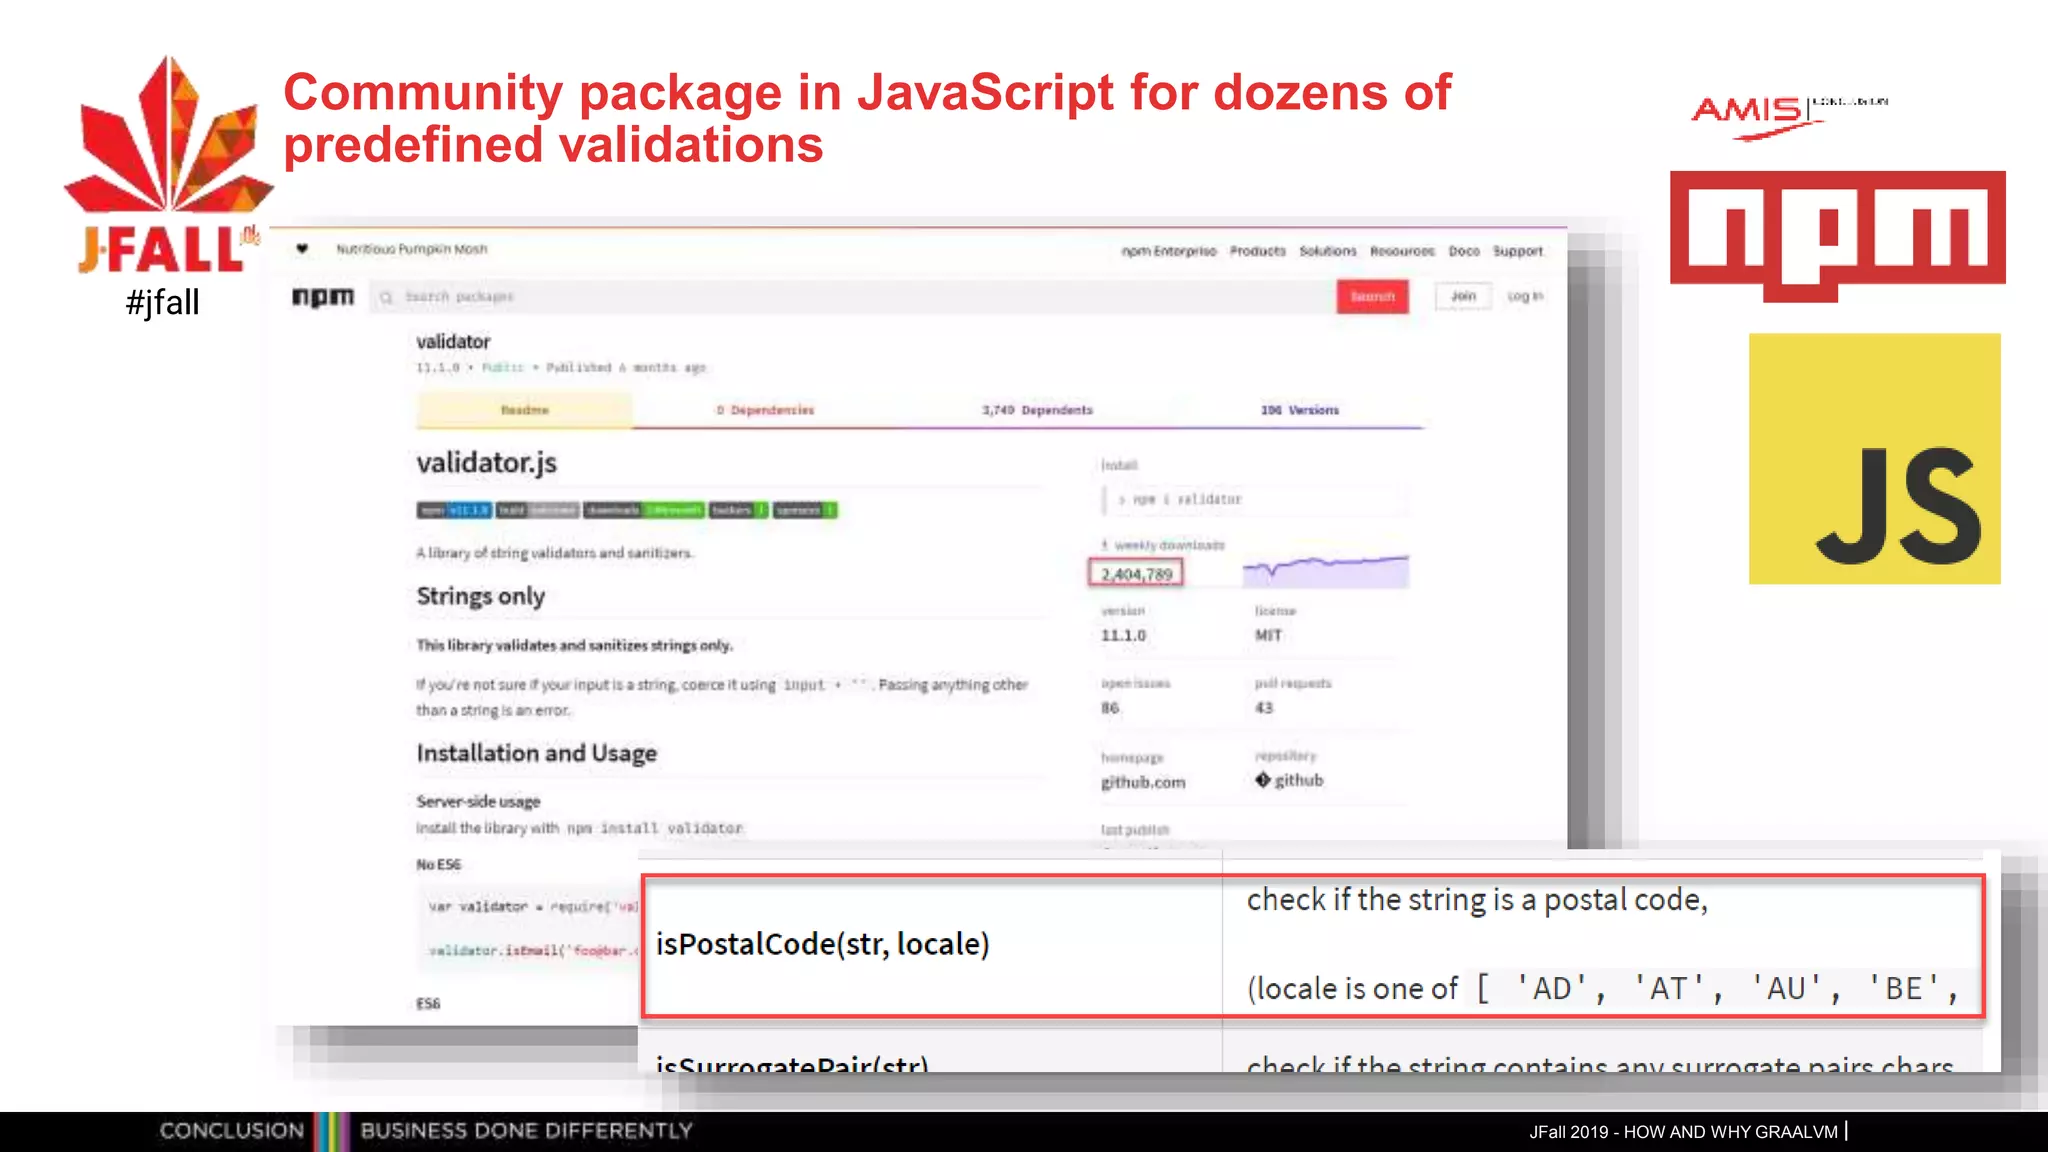Click the AMIS logo

(1790, 117)
